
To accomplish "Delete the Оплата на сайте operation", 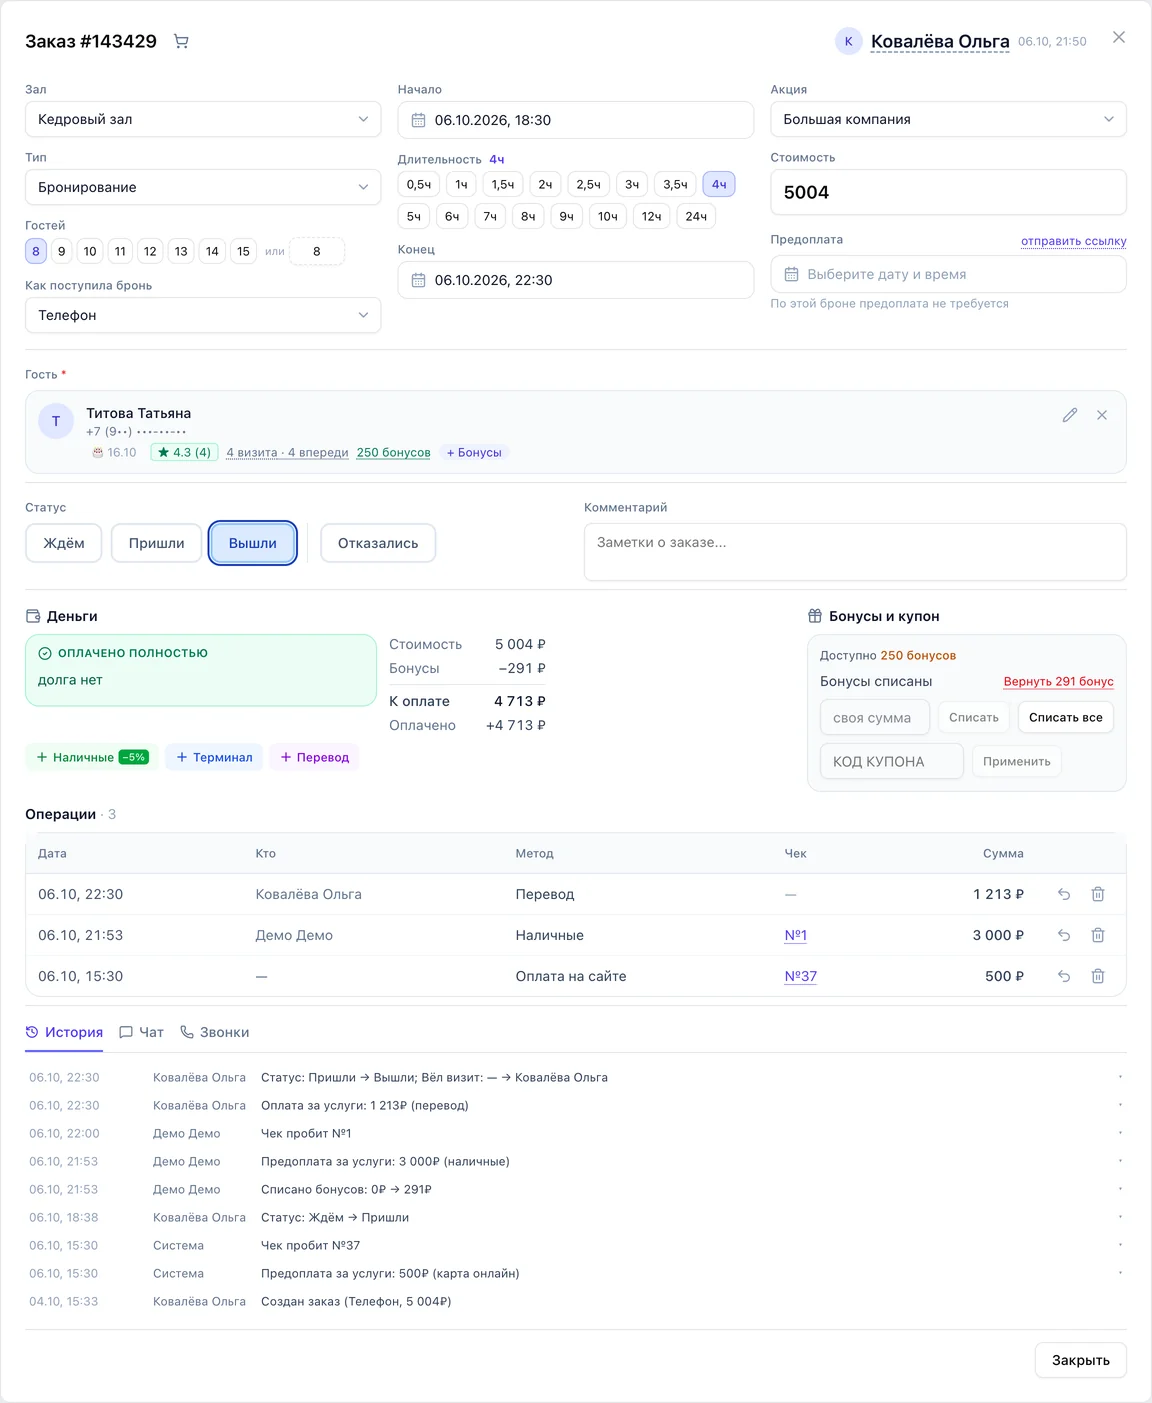I will tap(1098, 976).
